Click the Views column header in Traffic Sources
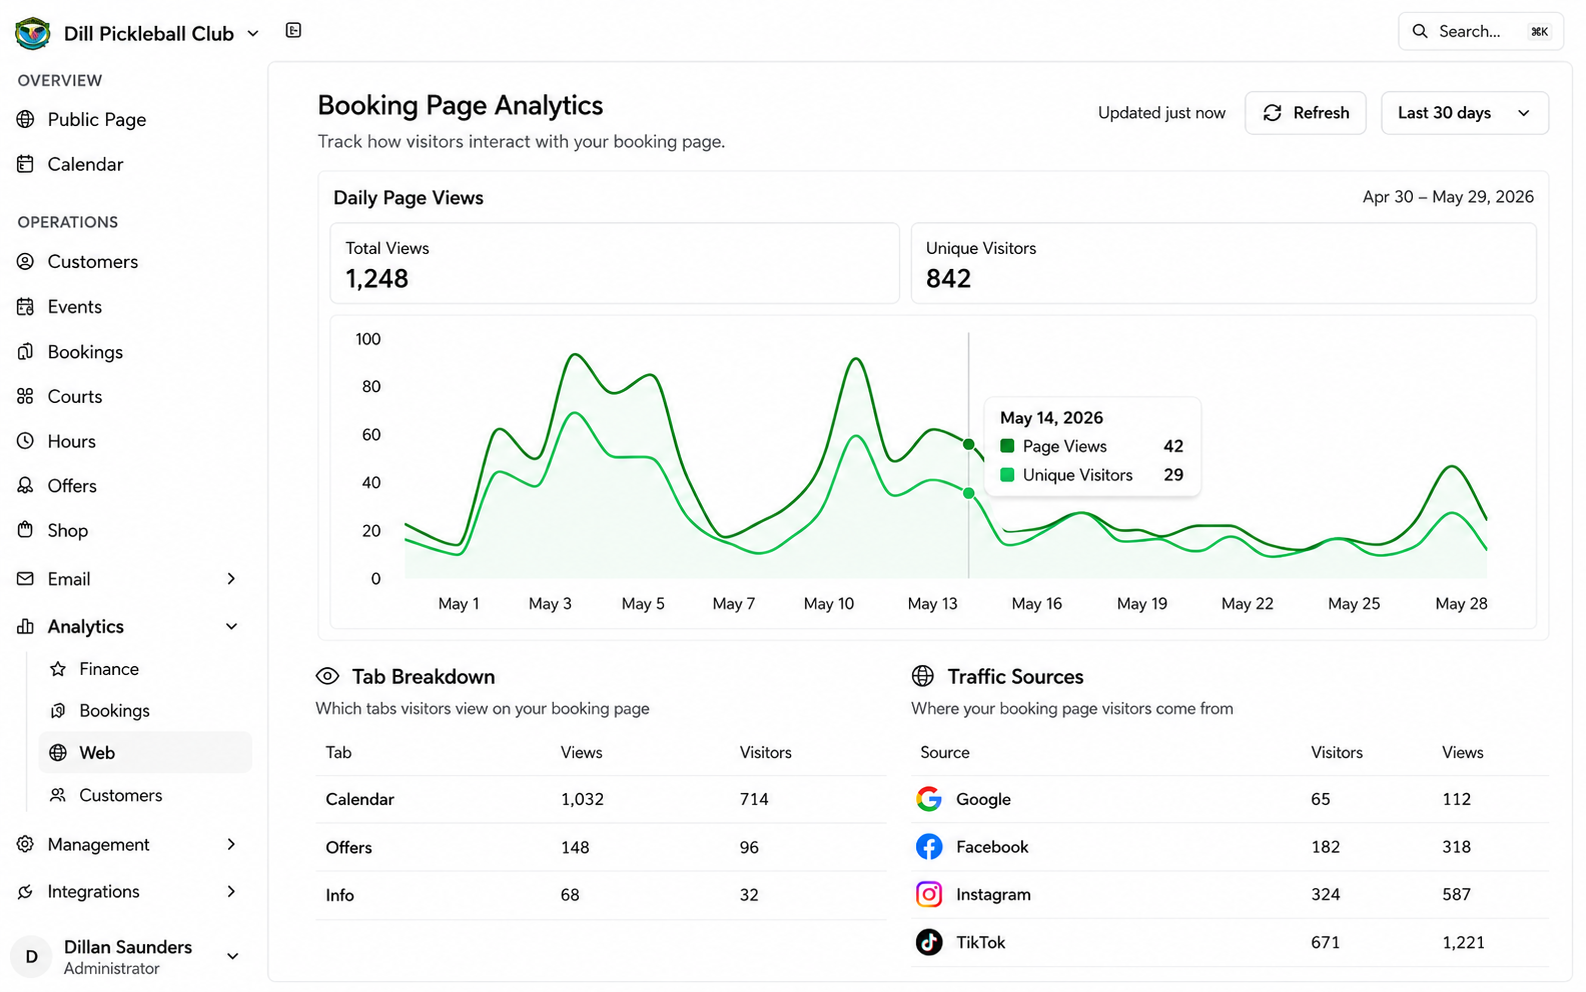The image size is (1586, 992). [x=1462, y=752]
